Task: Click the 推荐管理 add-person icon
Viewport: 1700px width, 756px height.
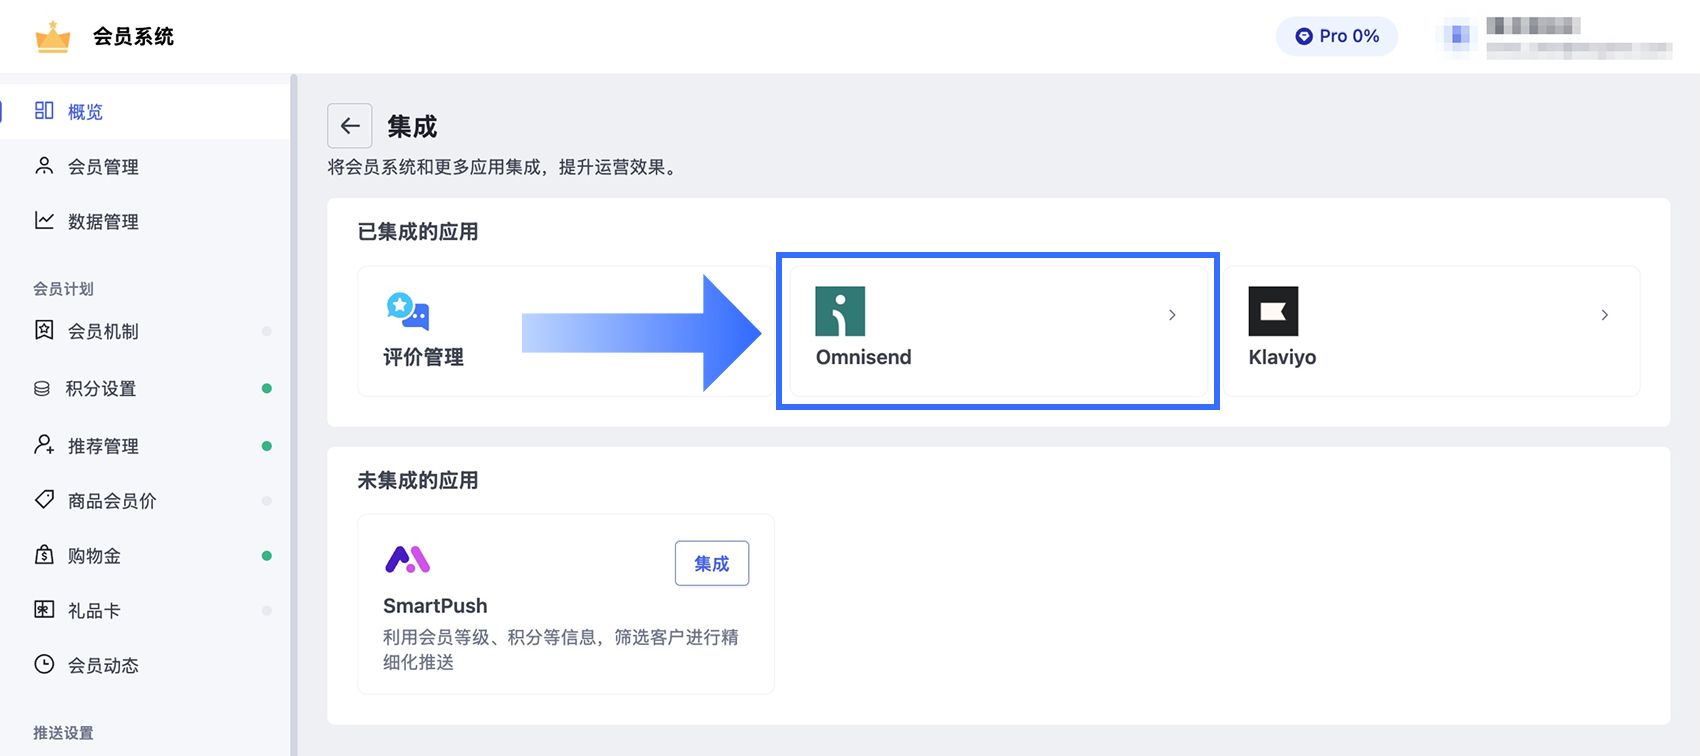Action: coord(44,445)
